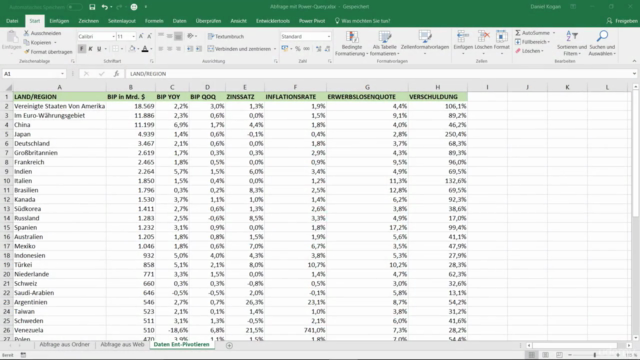Screen dimensions: 640x360
Task: Click font color A swatch
Action: [145, 49]
